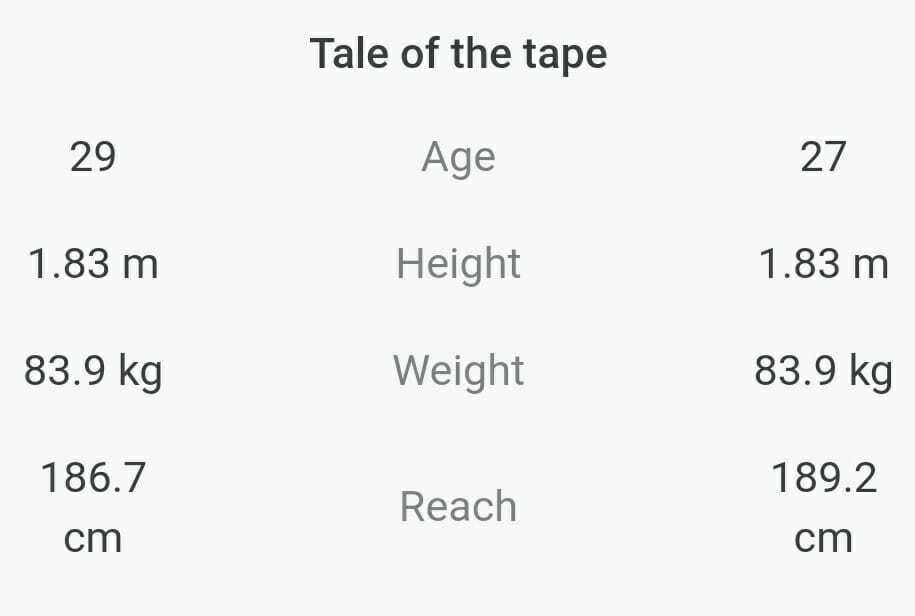Screen dimensions: 915x616
Task: Click the 'Tale of the tape' heading
Action: (x=458, y=54)
